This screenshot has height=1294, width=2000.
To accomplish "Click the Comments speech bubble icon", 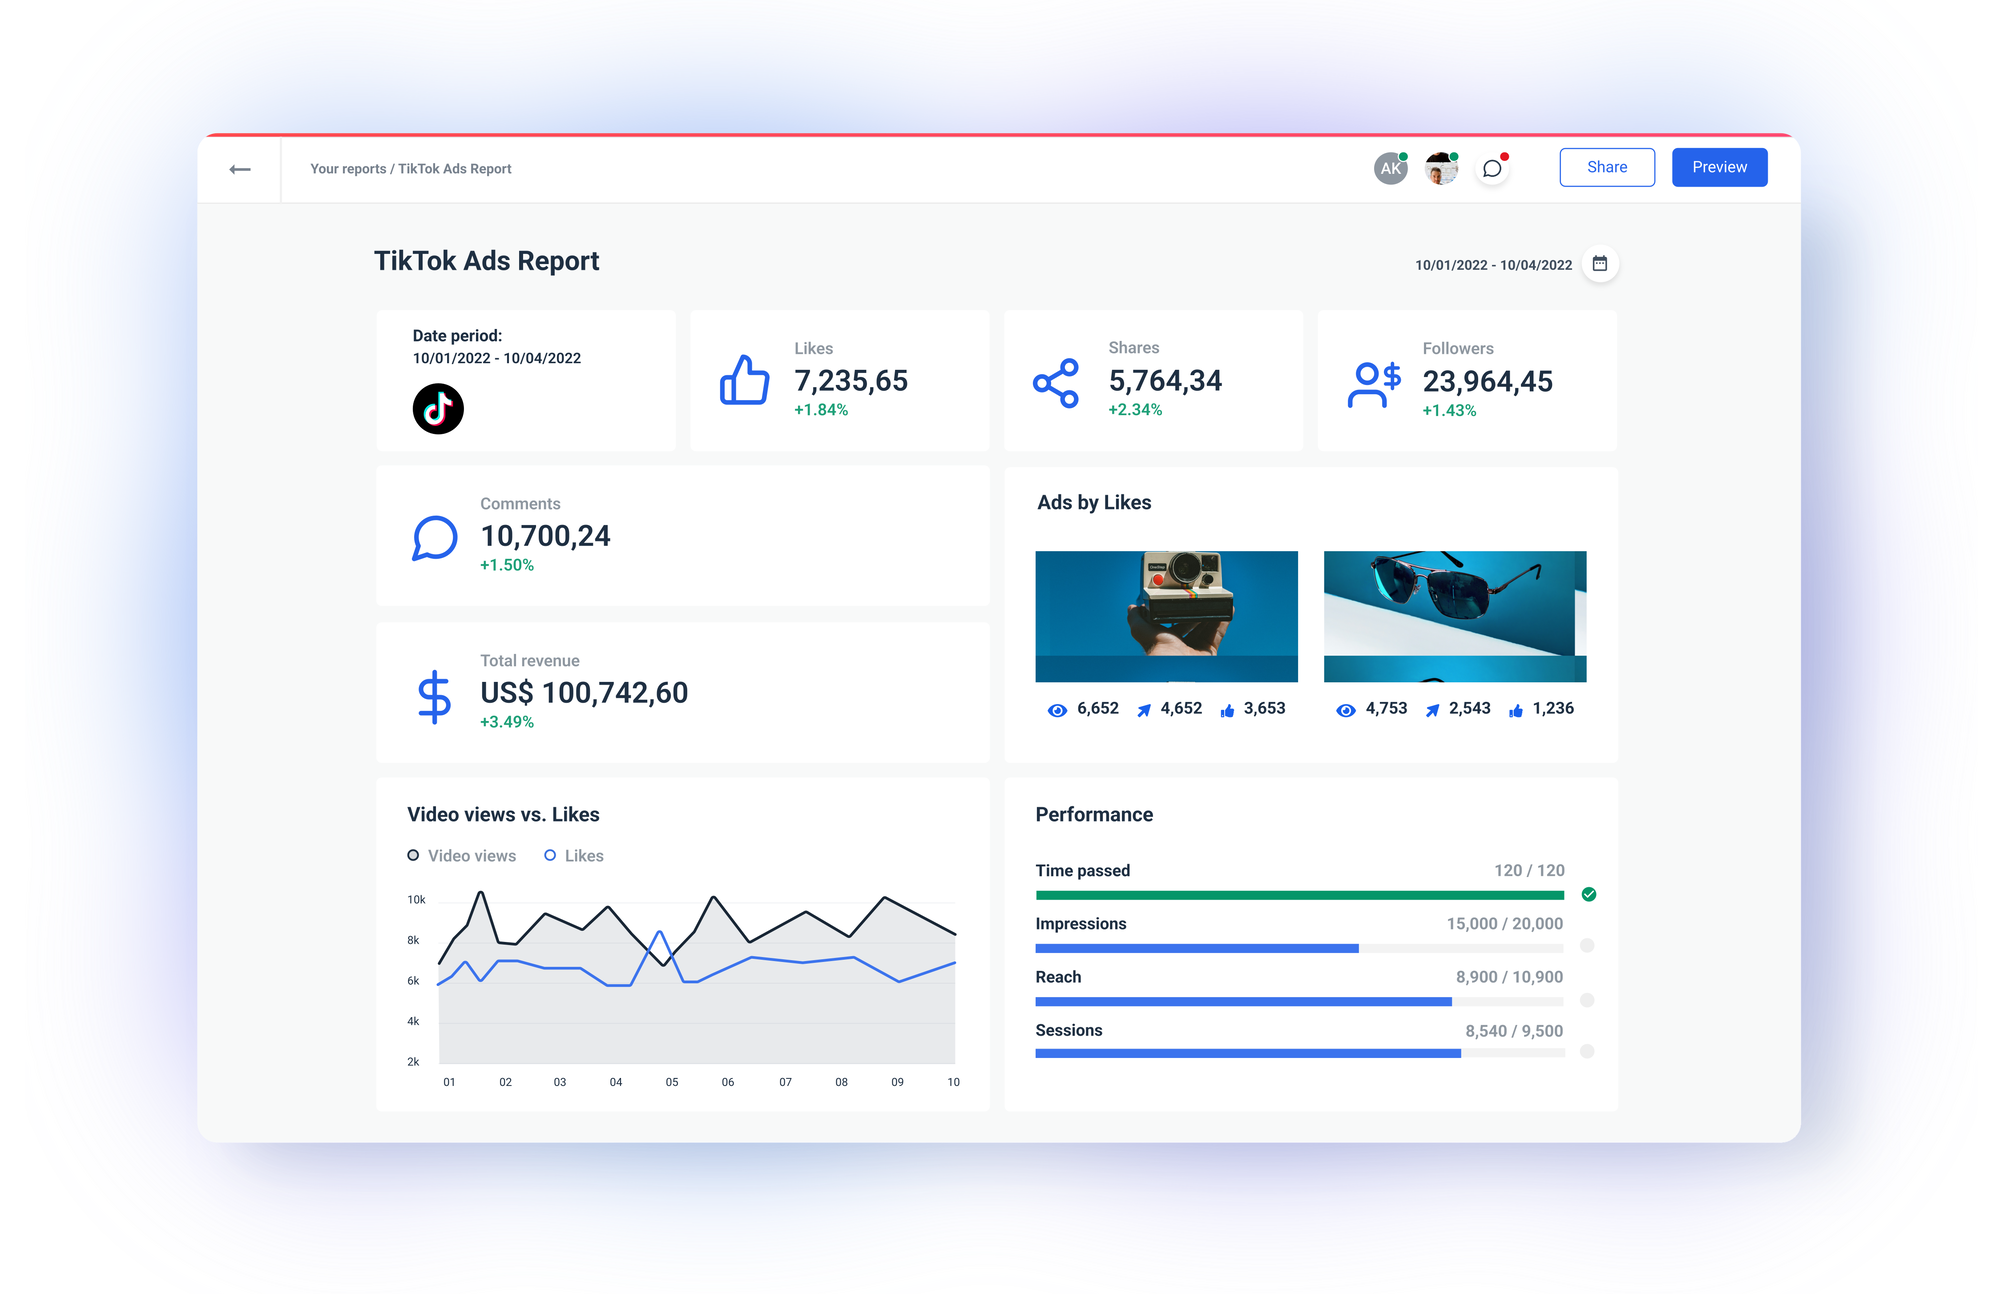I will click(434, 537).
